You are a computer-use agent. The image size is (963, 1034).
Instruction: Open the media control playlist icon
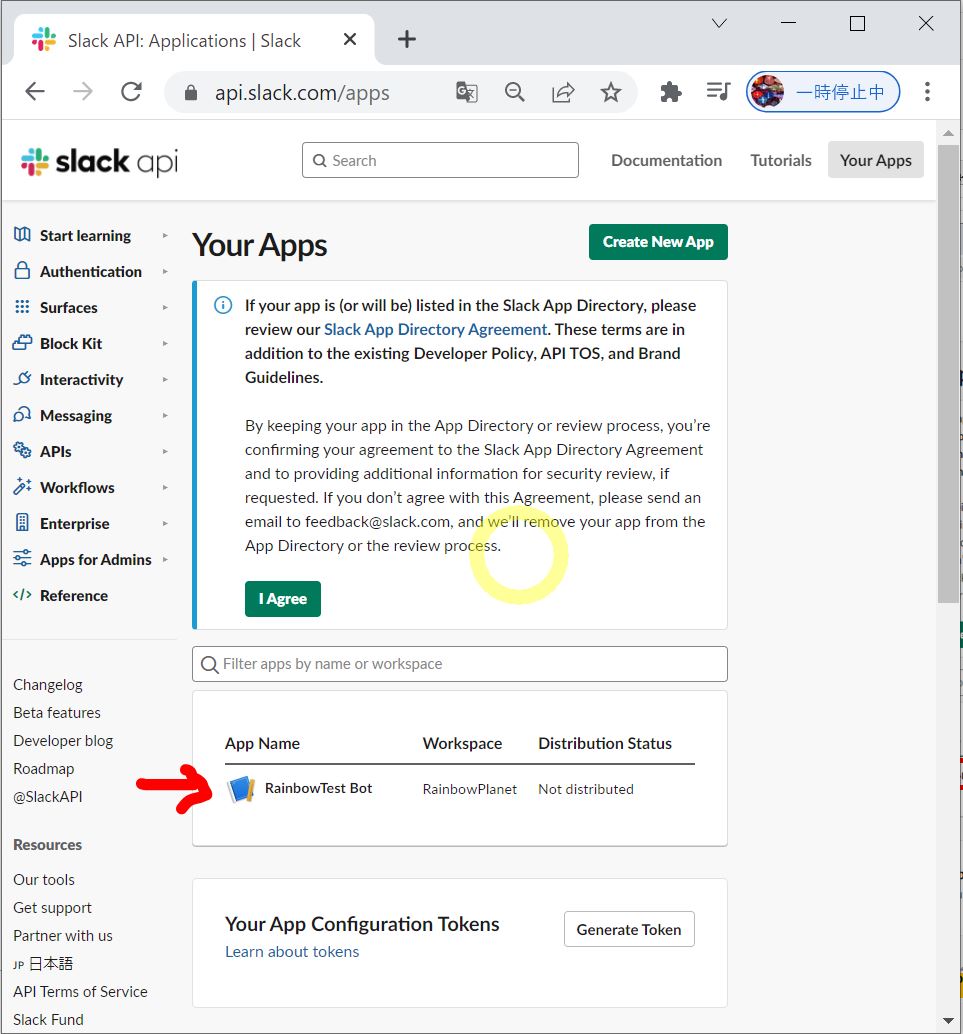[x=718, y=91]
